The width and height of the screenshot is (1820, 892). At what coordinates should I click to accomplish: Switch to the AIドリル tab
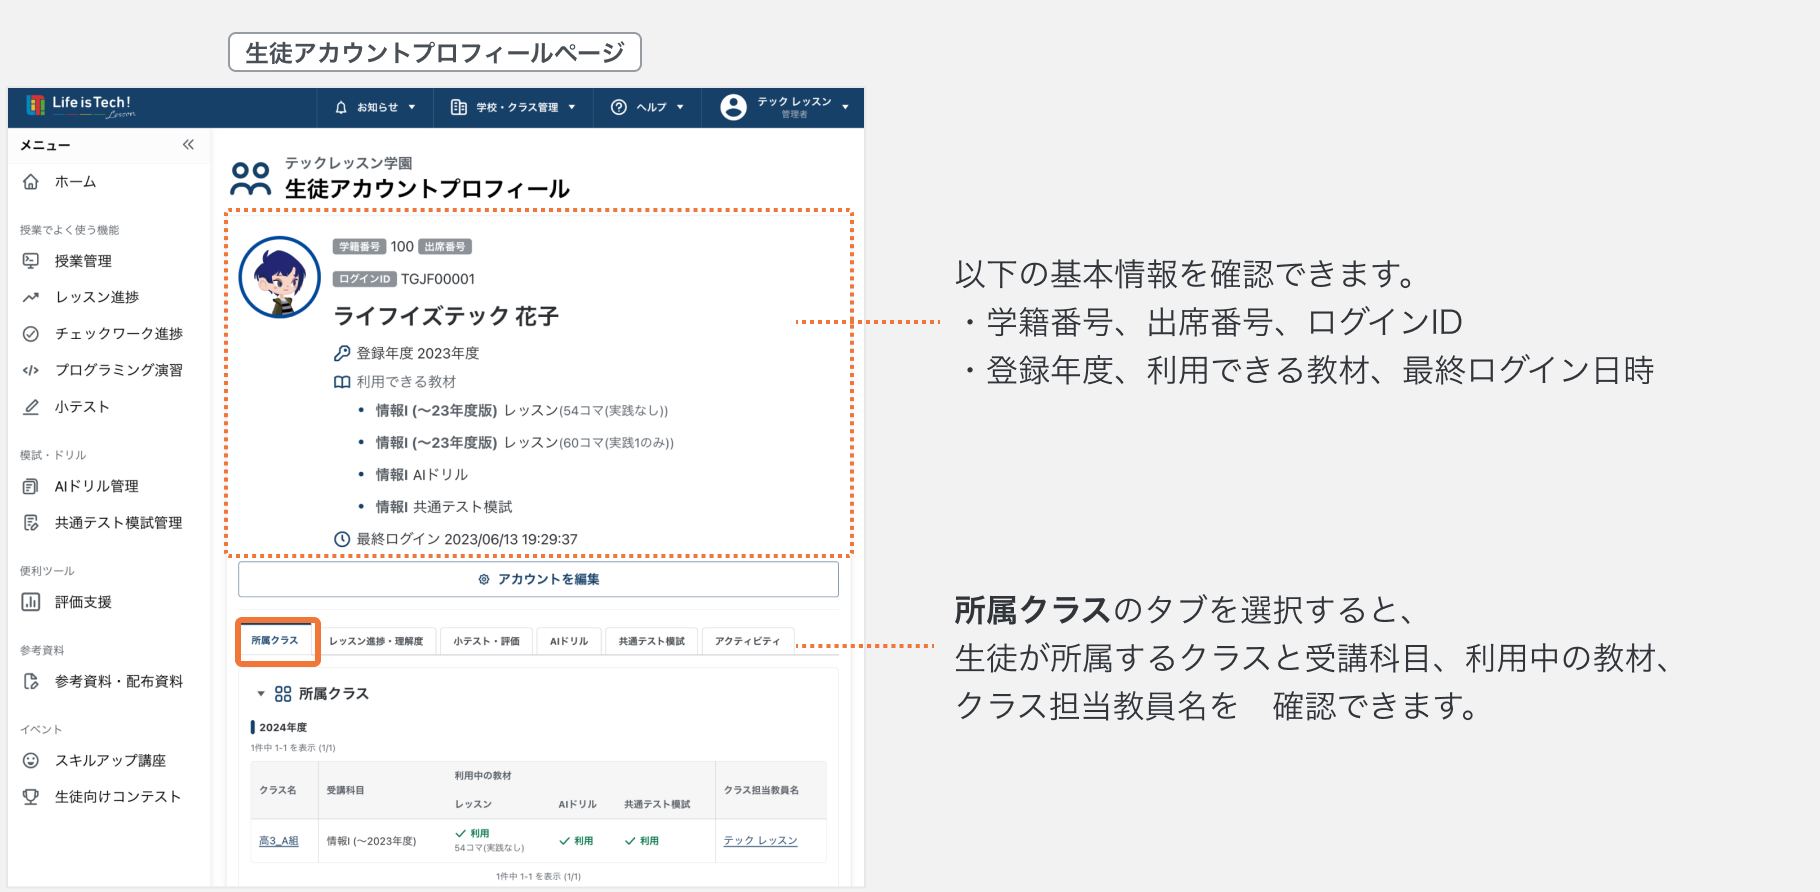coord(569,641)
